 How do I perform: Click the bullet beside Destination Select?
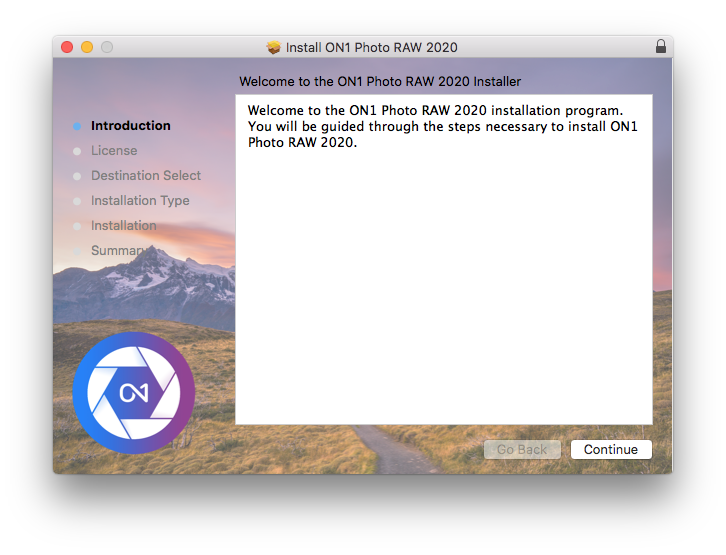(x=77, y=176)
